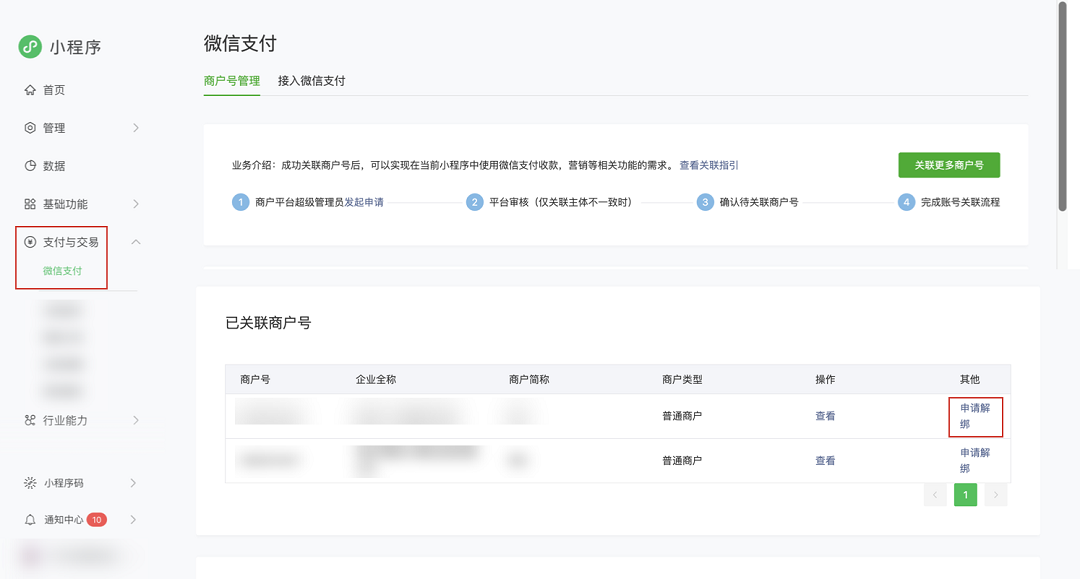Click the 小程序 title text by the logo
This screenshot has width=1080, height=579.
75,47
